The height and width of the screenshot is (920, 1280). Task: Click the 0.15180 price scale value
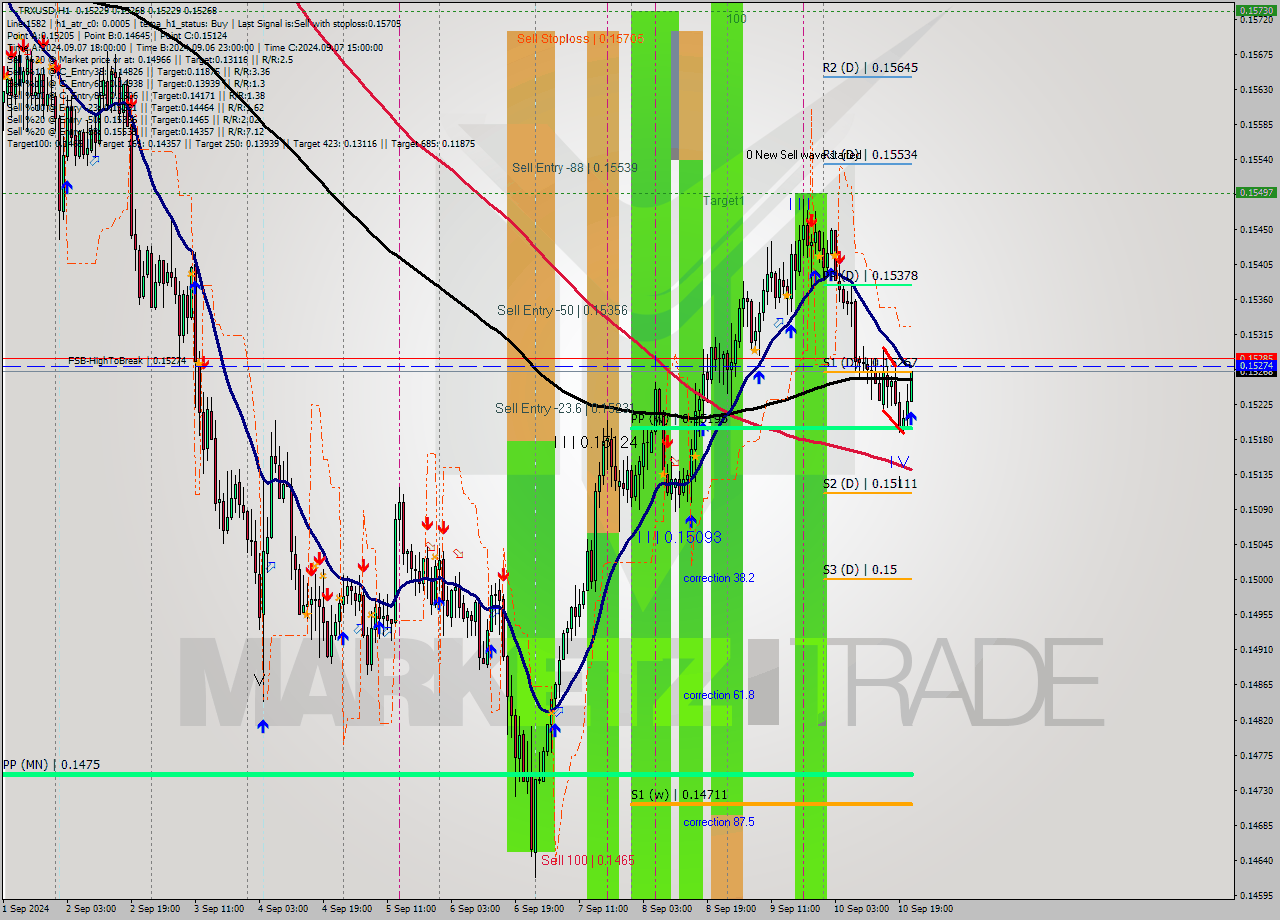point(1255,440)
